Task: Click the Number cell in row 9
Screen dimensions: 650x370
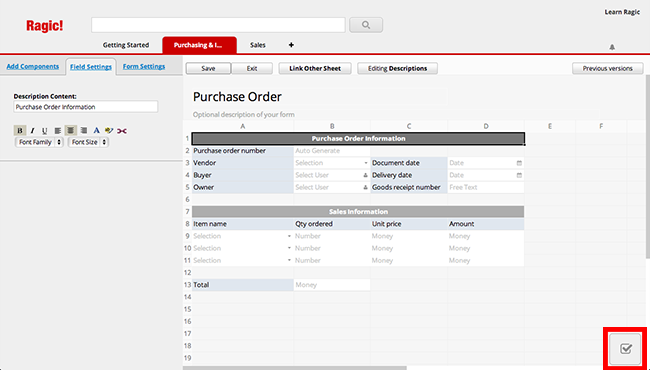Action: click(x=332, y=236)
